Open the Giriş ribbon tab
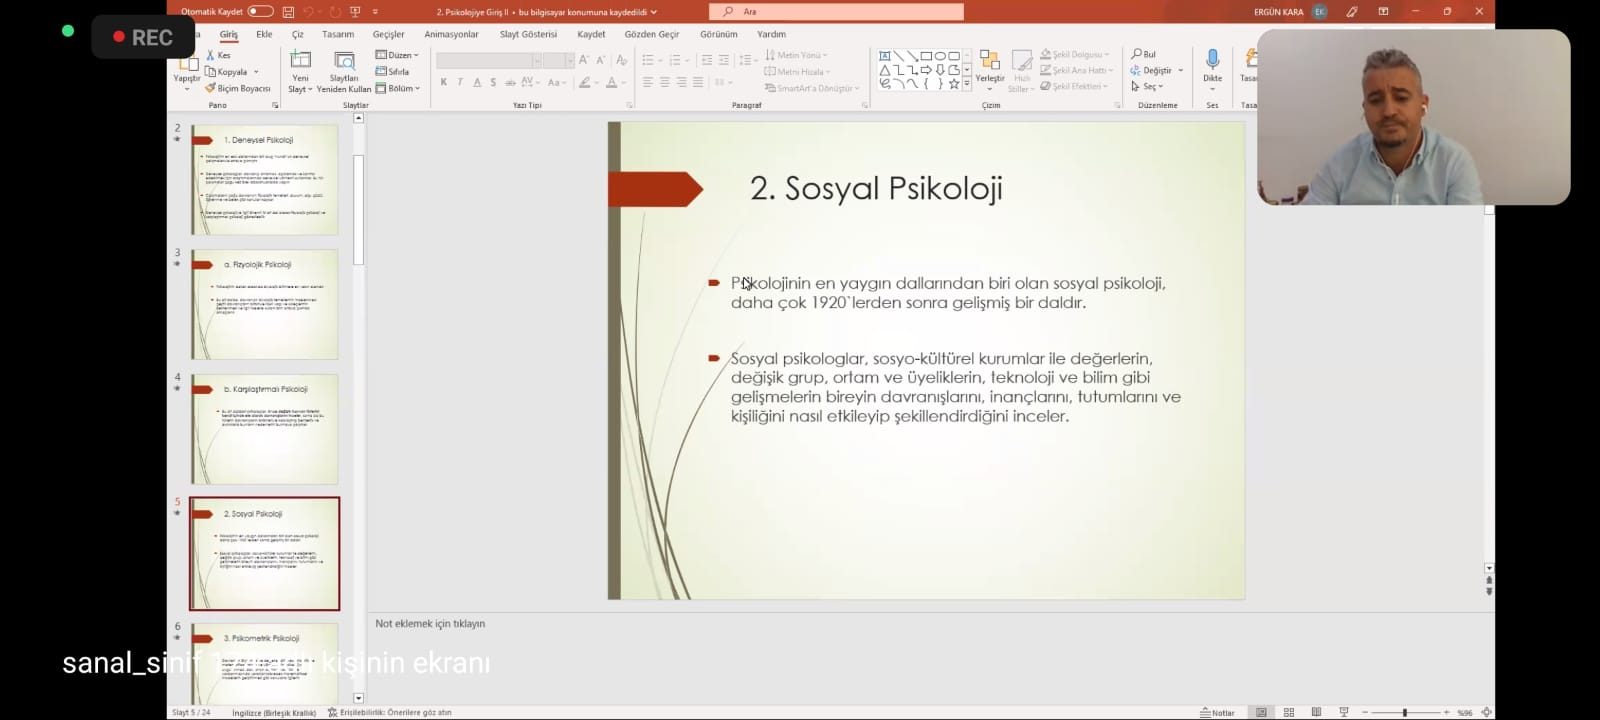Screen dimensions: 1600x720 point(229,34)
